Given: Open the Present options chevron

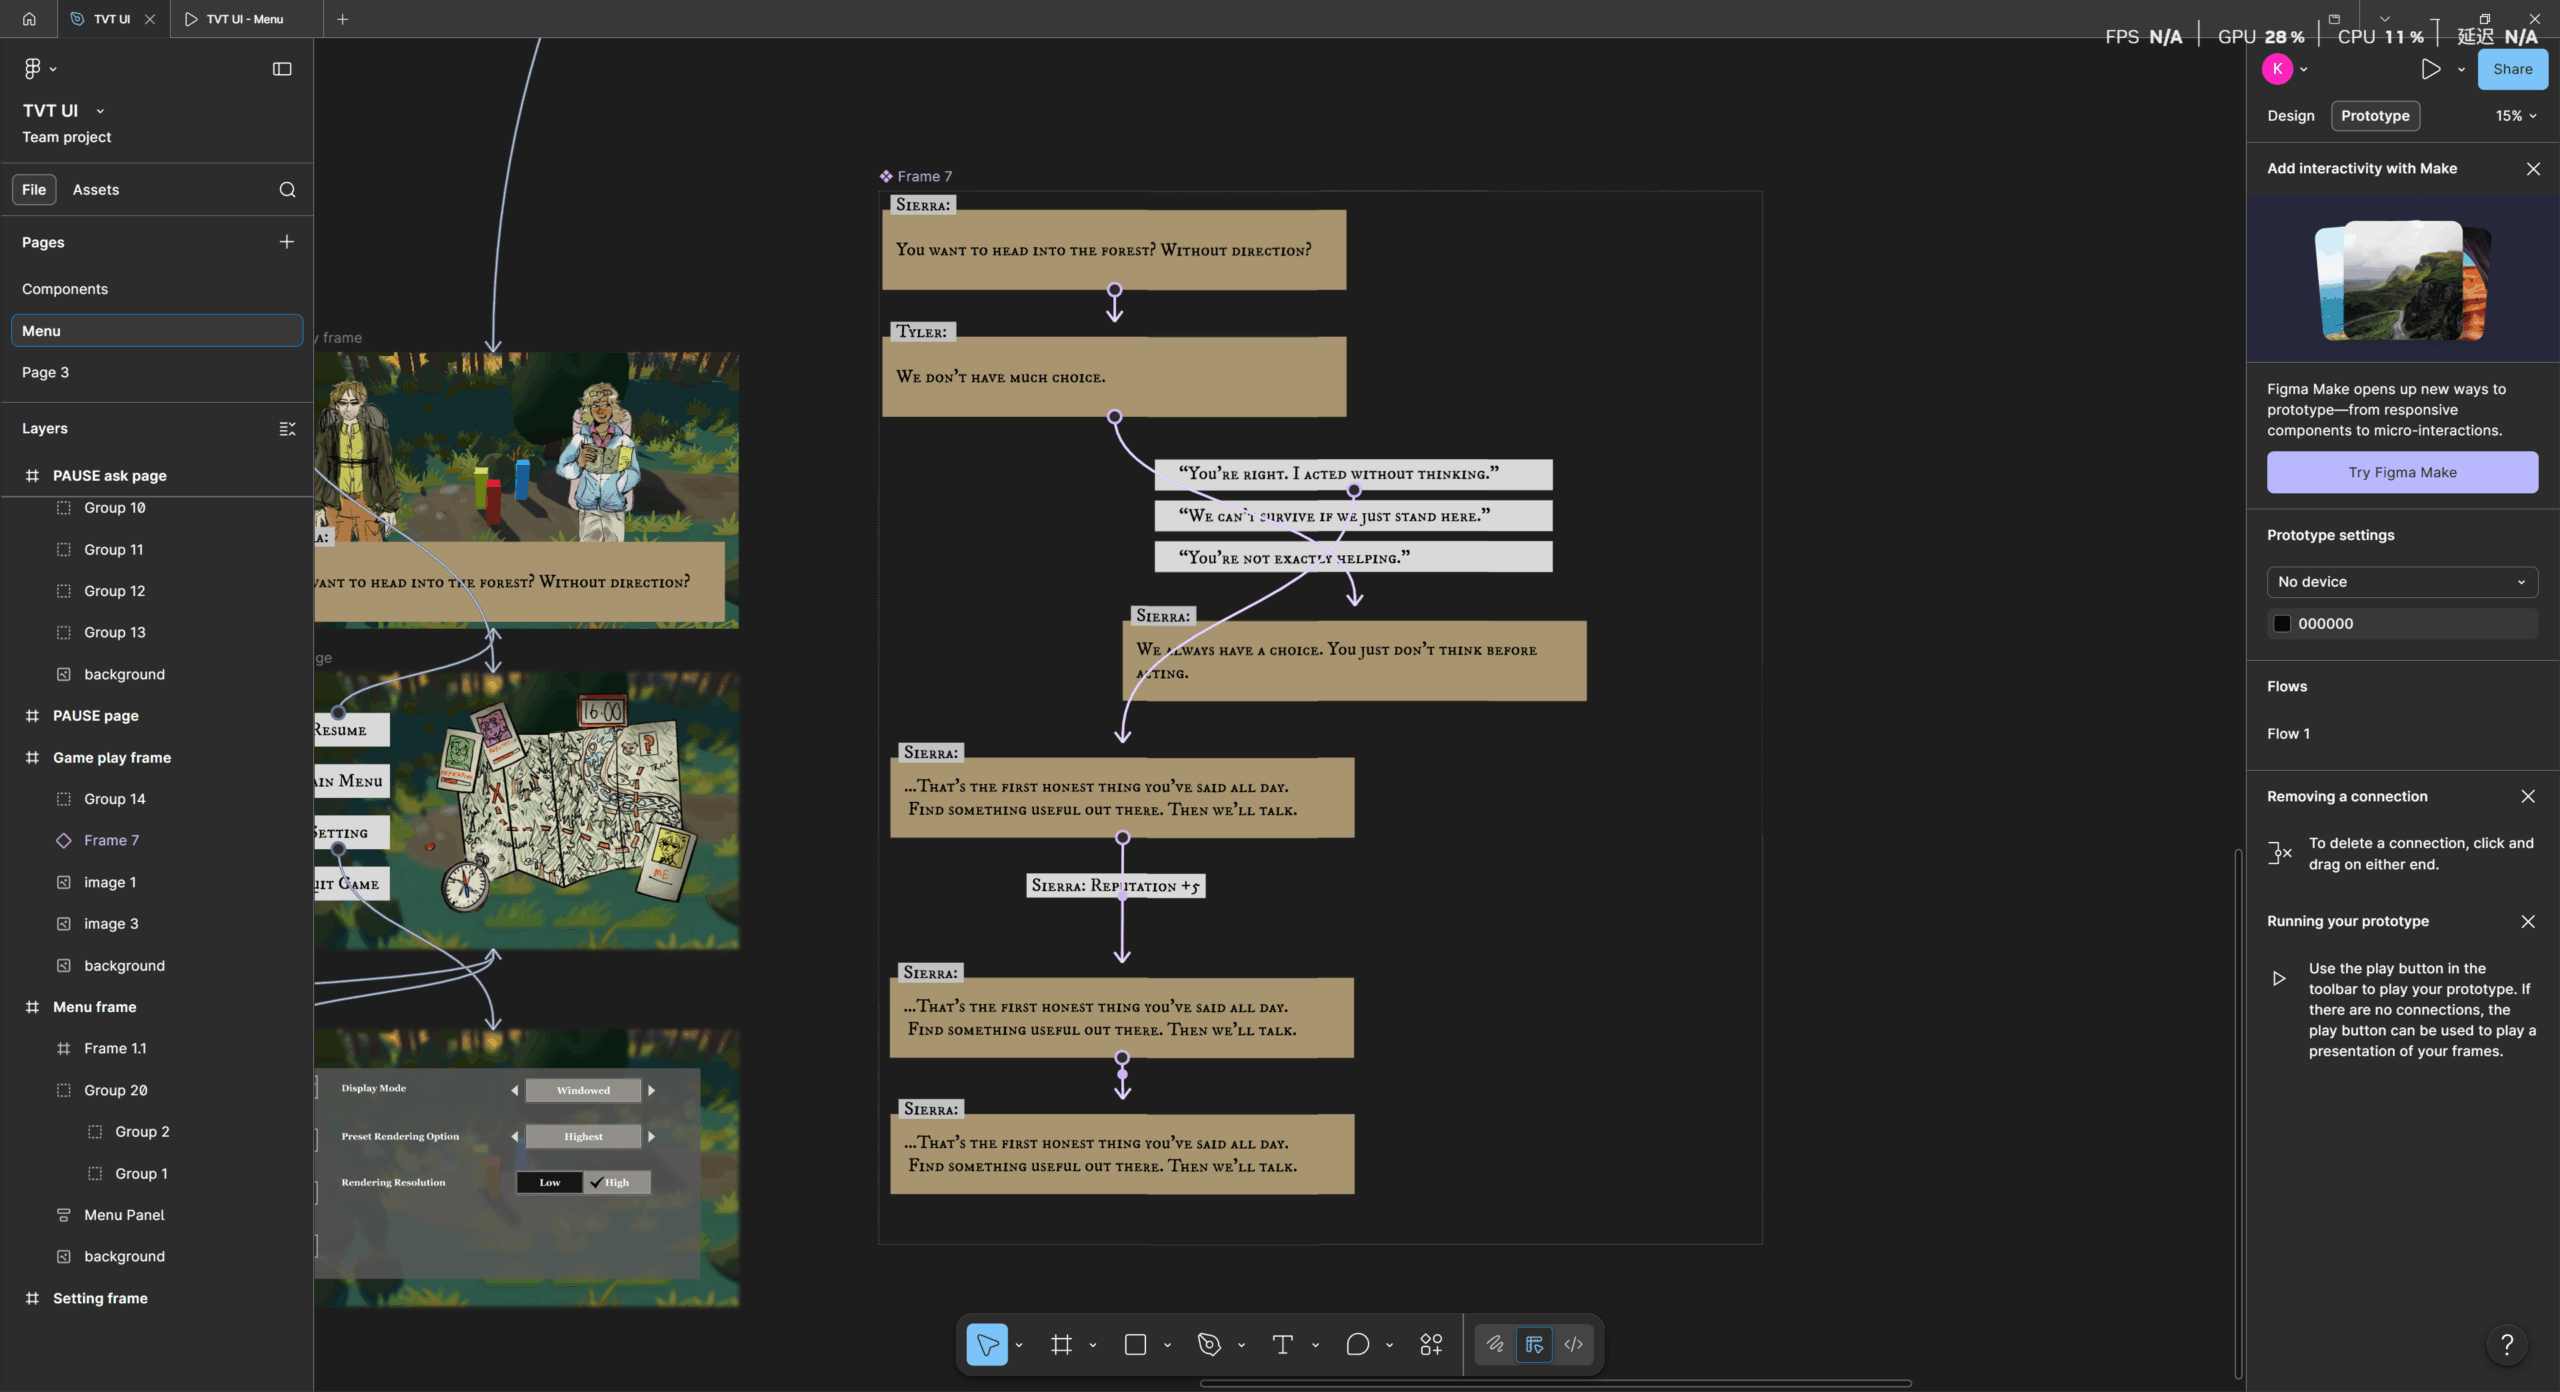Looking at the screenshot, I should 2461,69.
